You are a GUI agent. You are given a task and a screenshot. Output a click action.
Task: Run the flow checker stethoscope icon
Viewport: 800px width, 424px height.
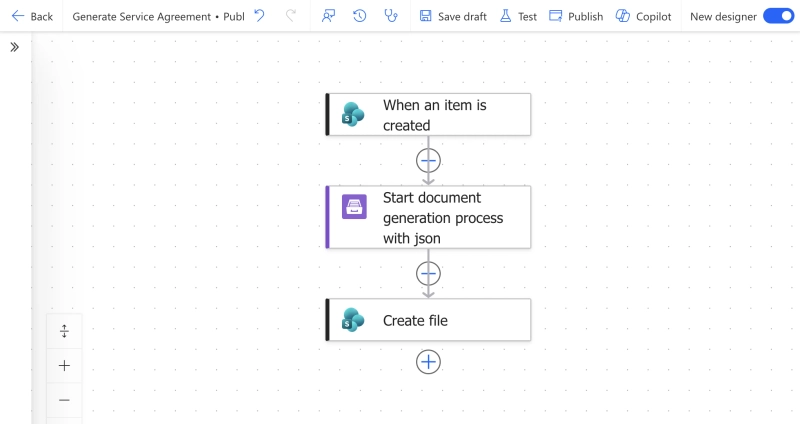[x=391, y=16]
